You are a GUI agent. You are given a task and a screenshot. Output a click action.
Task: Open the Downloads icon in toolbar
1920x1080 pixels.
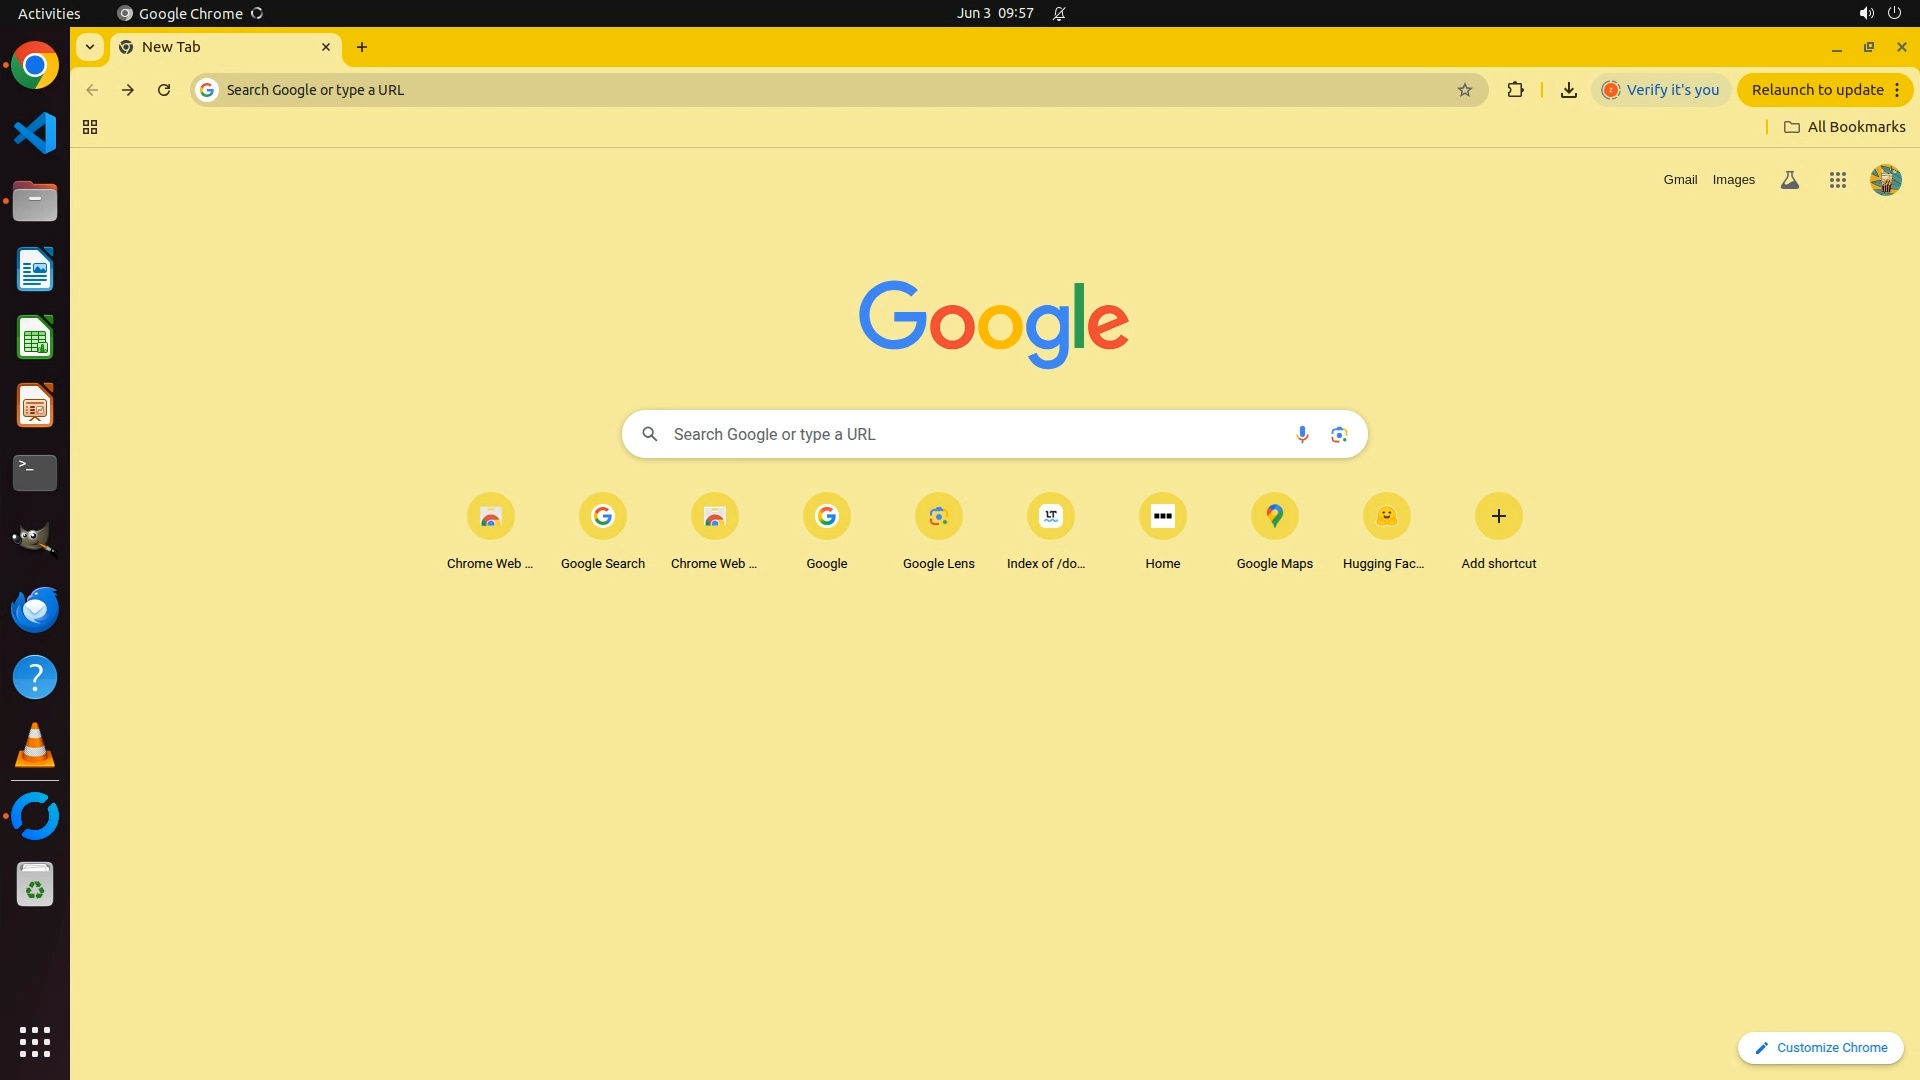pyautogui.click(x=1568, y=90)
